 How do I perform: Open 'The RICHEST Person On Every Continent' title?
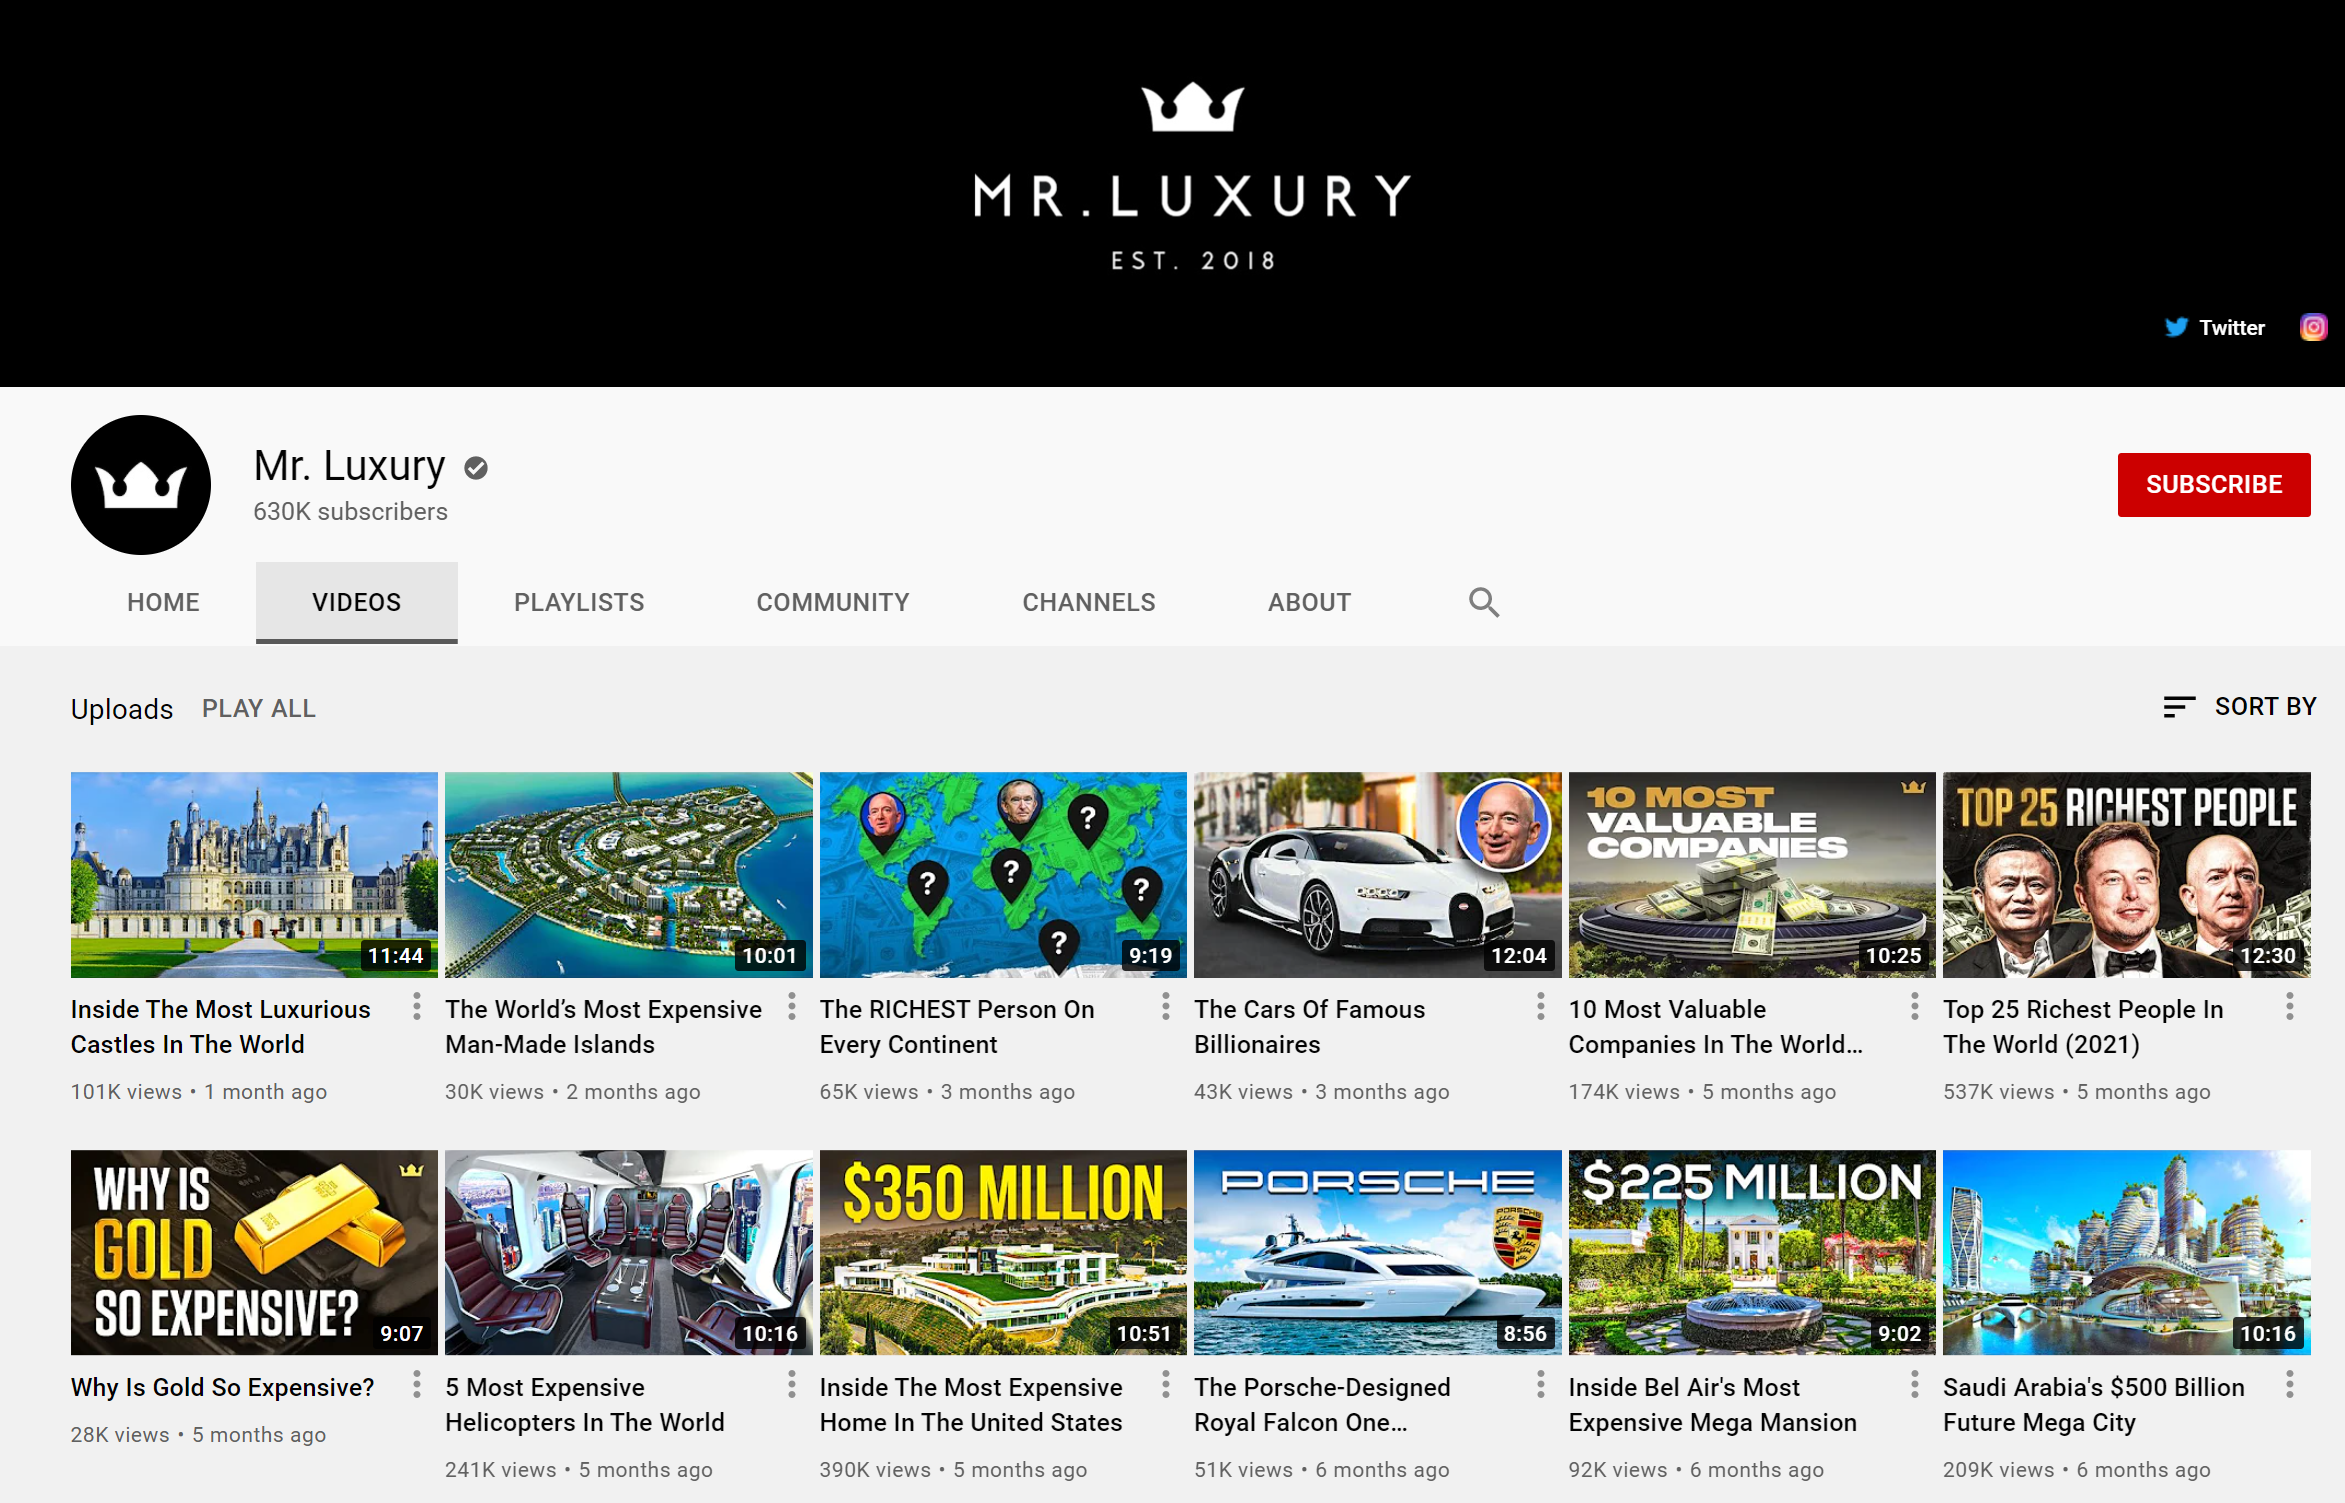(x=957, y=1027)
